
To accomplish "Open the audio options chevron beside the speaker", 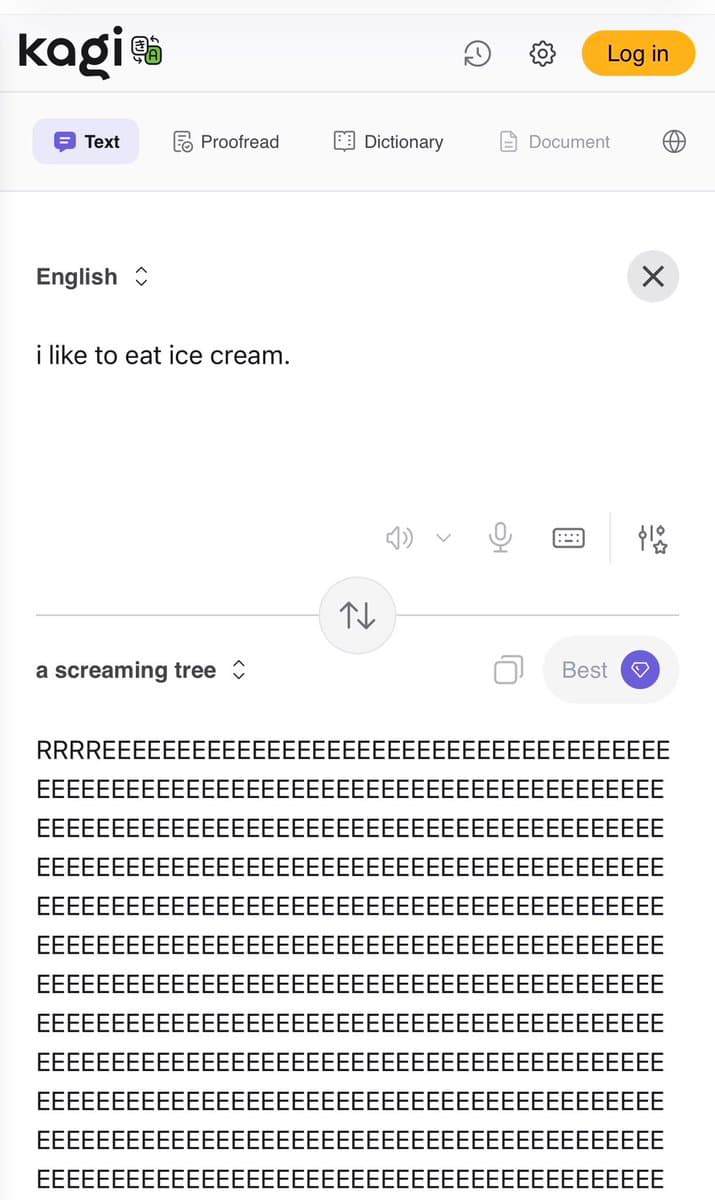I will pos(443,537).
